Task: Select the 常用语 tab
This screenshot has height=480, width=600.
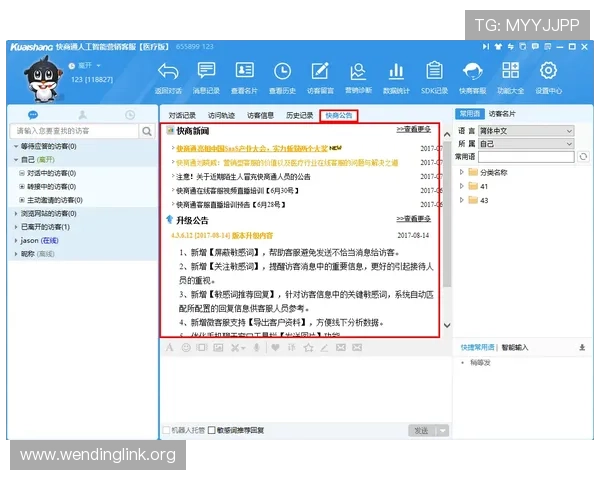Action: [x=470, y=114]
